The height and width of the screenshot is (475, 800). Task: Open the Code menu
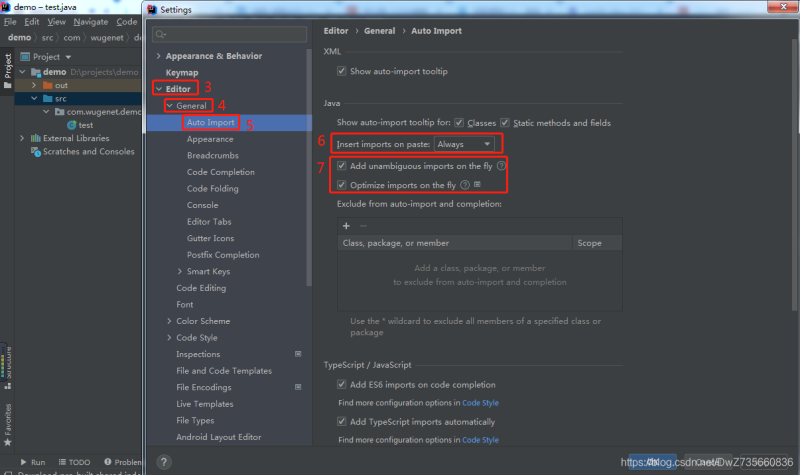(127, 21)
